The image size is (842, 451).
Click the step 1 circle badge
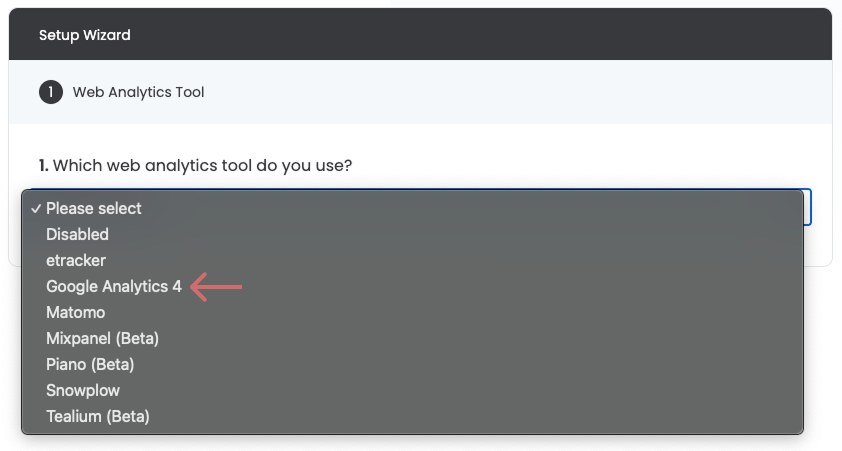[x=51, y=92]
